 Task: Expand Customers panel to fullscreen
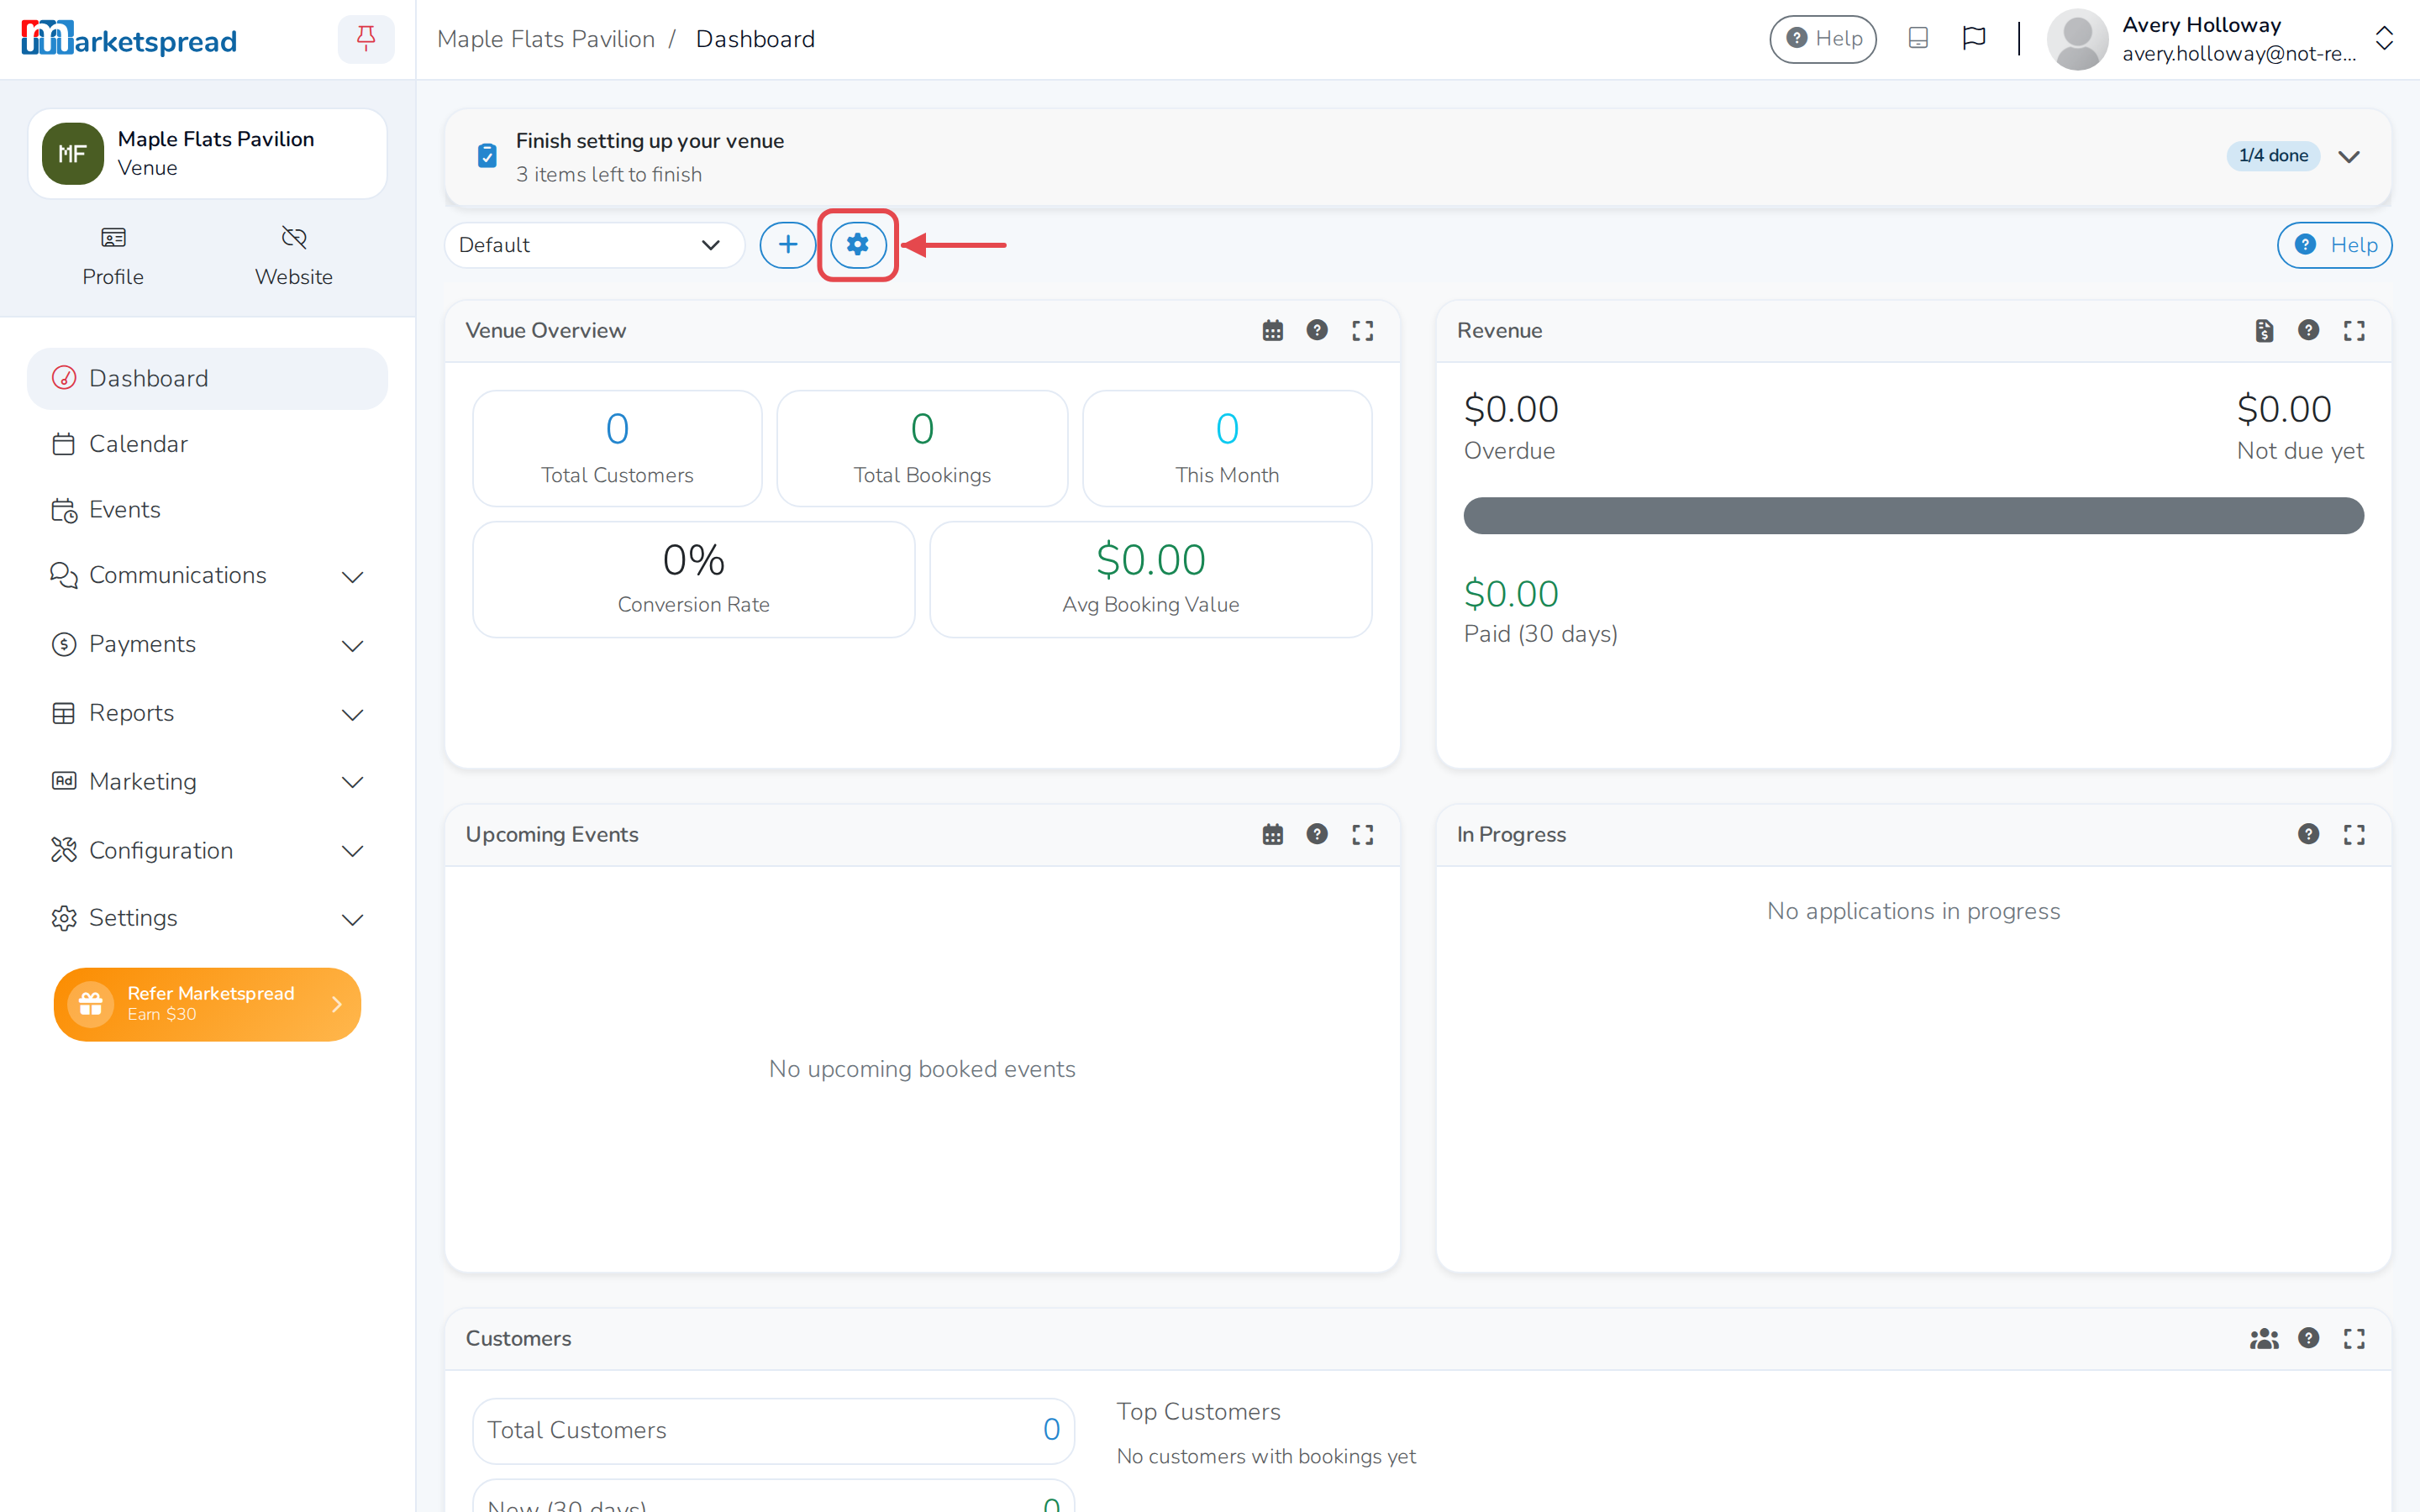pos(2354,1339)
